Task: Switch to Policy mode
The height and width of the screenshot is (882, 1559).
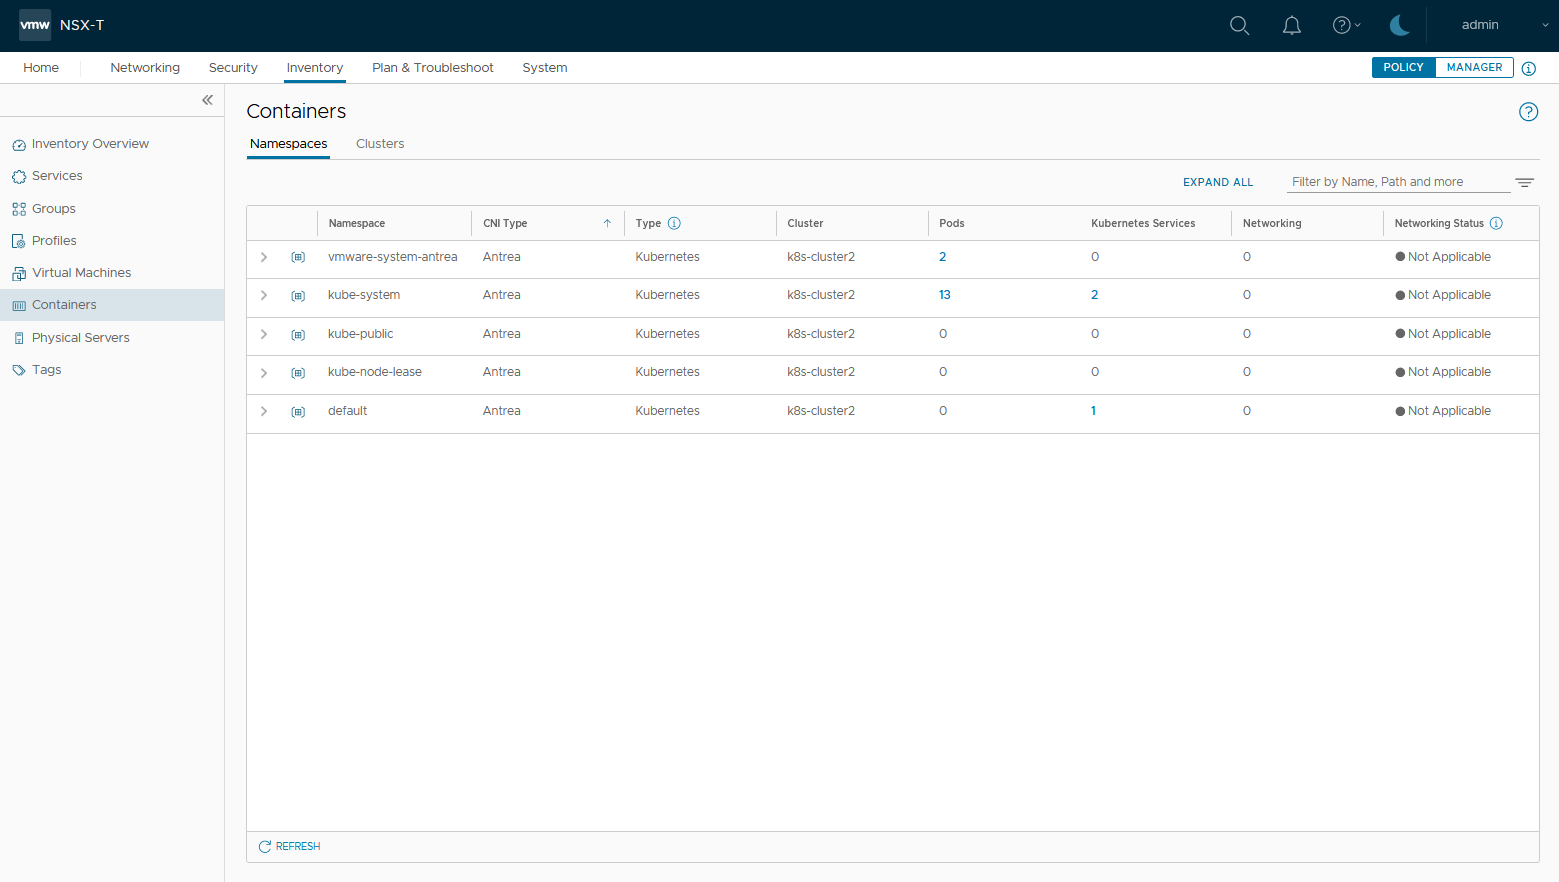Action: pos(1403,67)
